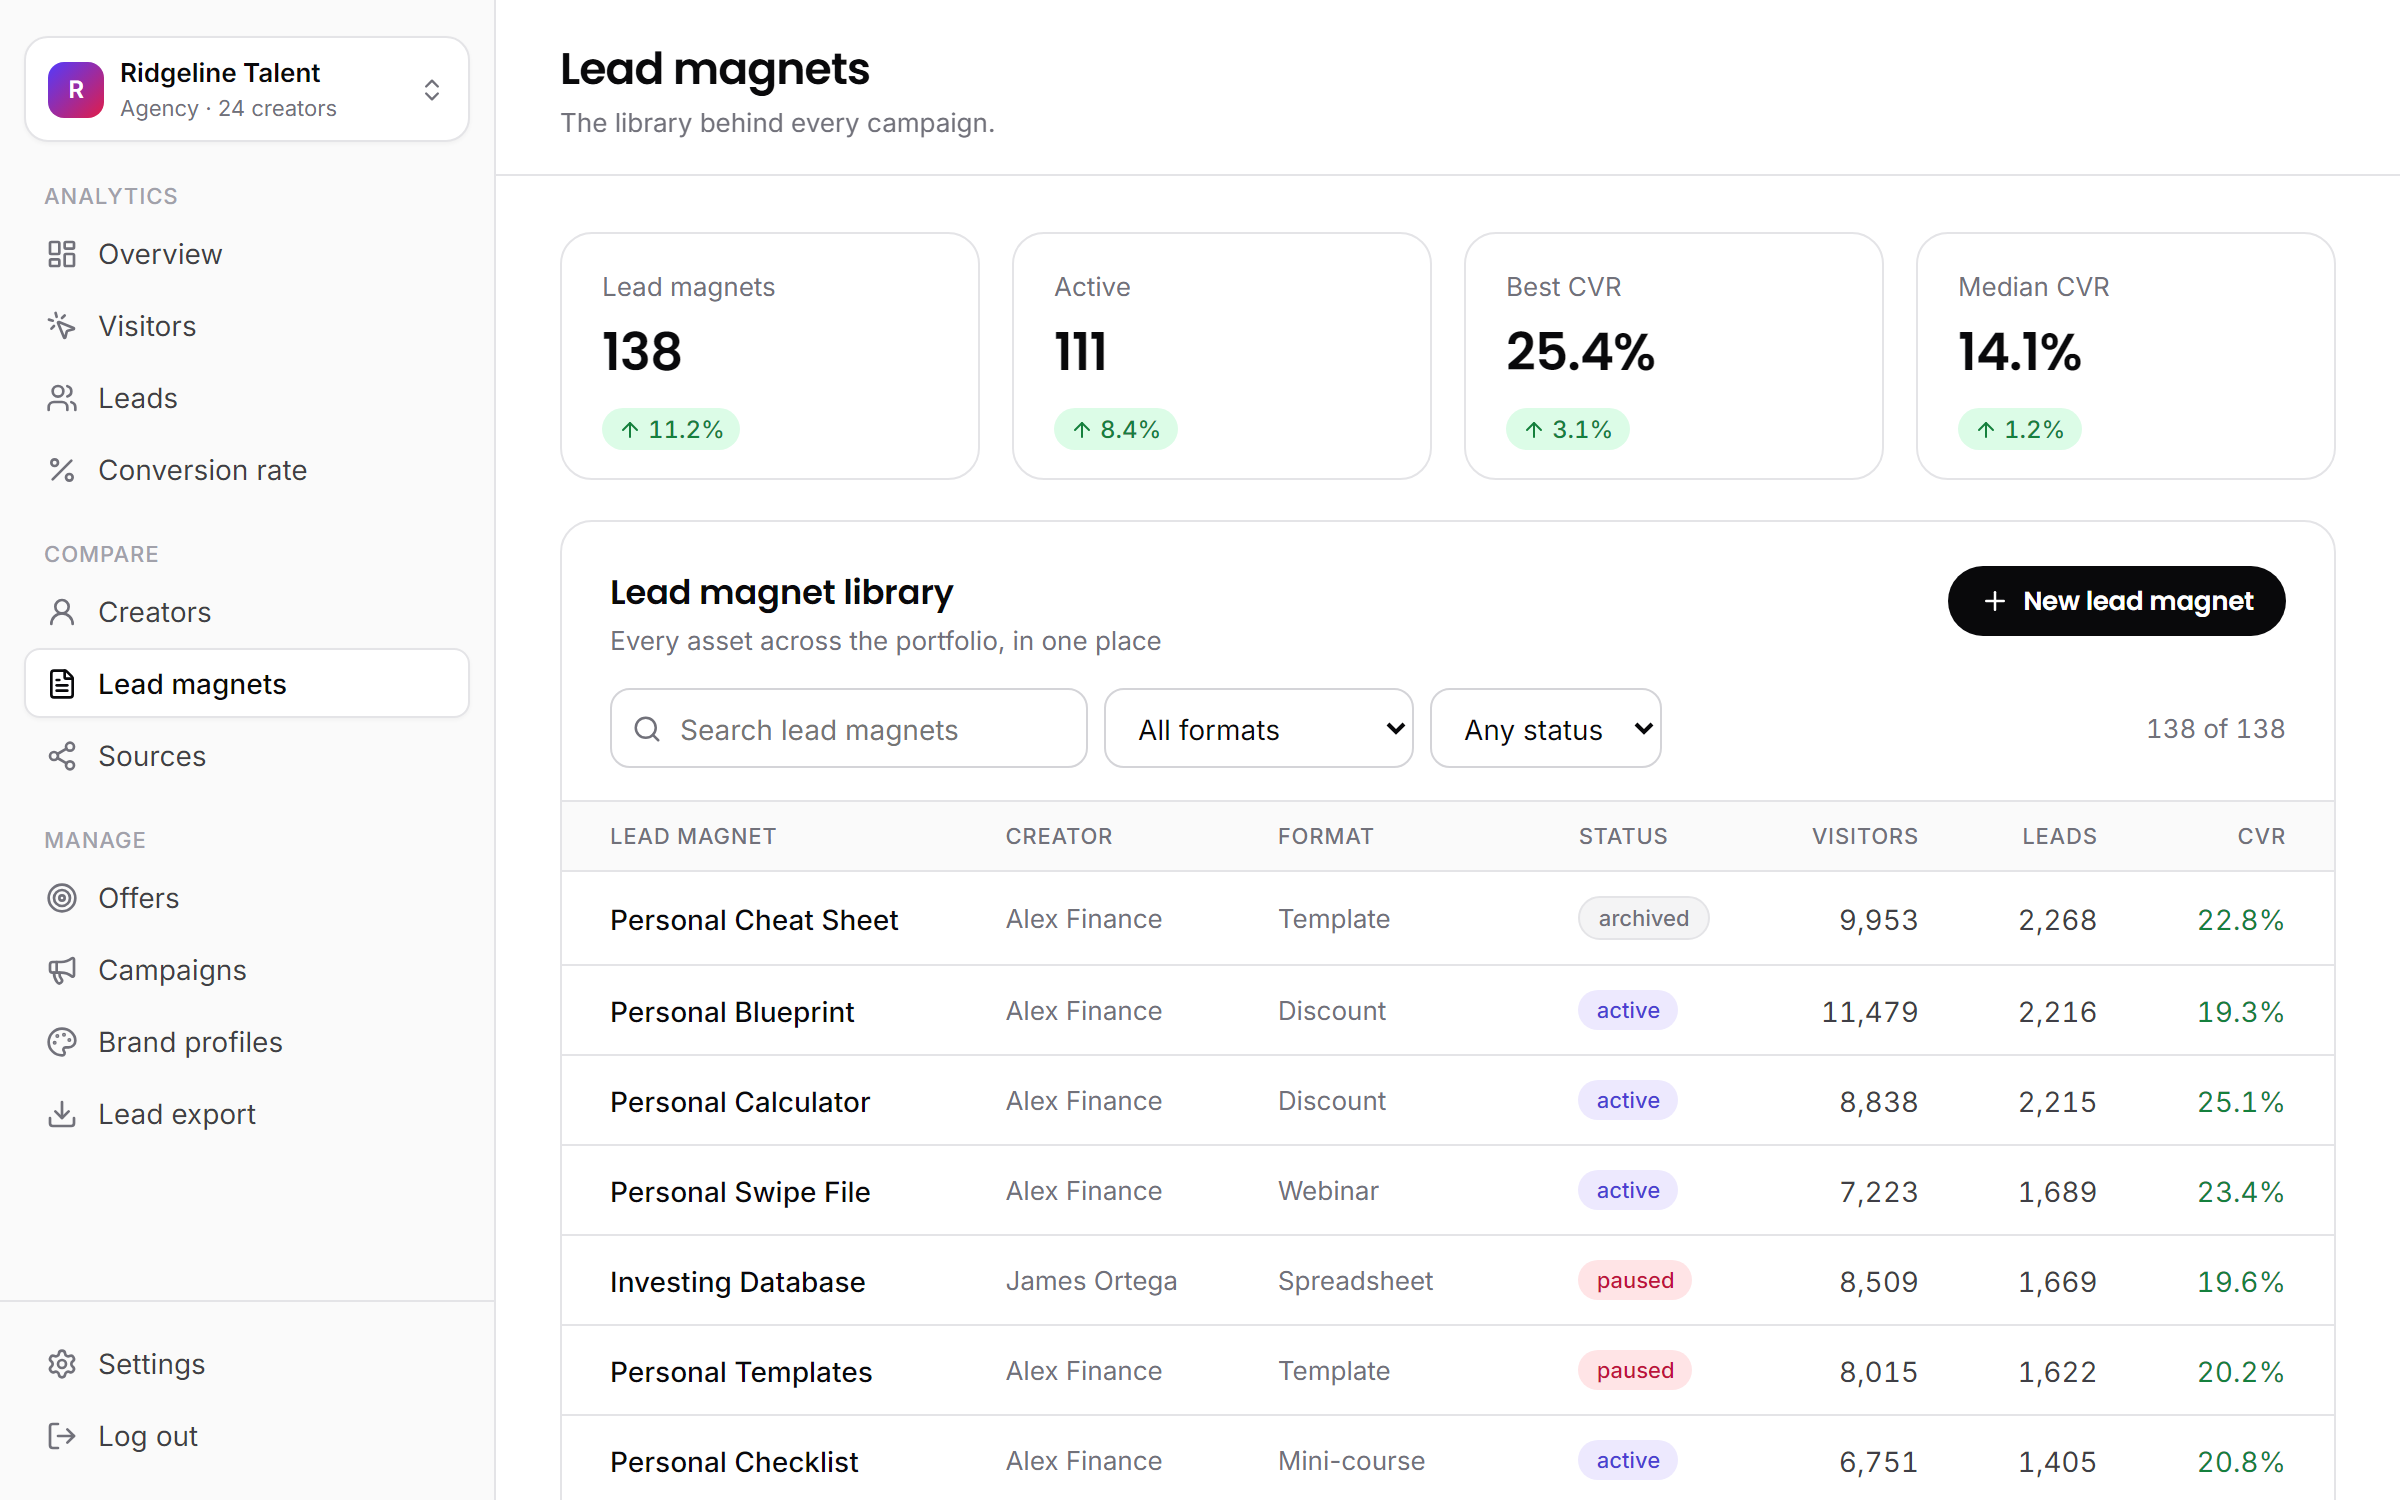Open the Personal Cheat Sheet row
This screenshot has width=2400, height=1500.
tap(1447, 918)
